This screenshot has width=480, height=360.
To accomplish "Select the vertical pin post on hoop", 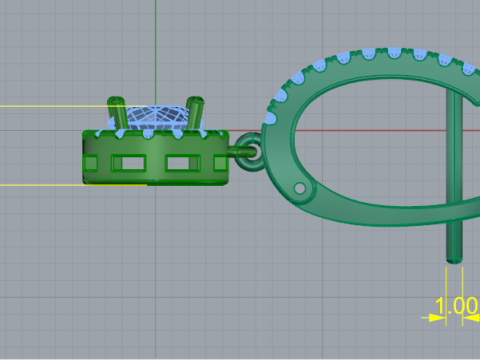I will [454, 177].
